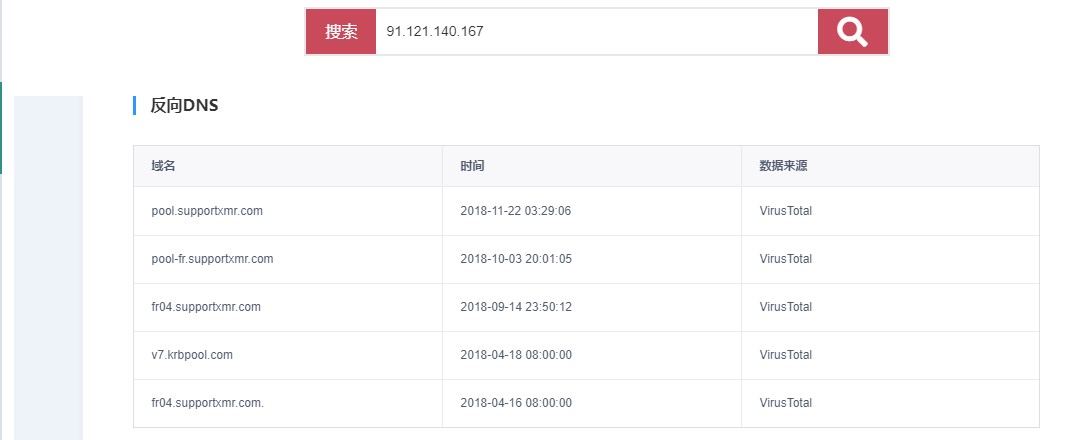Viewport: 1067px width, 440px height.
Task: Click VirusTotal source in v7.krbpool.com row
Action: (x=786, y=355)
